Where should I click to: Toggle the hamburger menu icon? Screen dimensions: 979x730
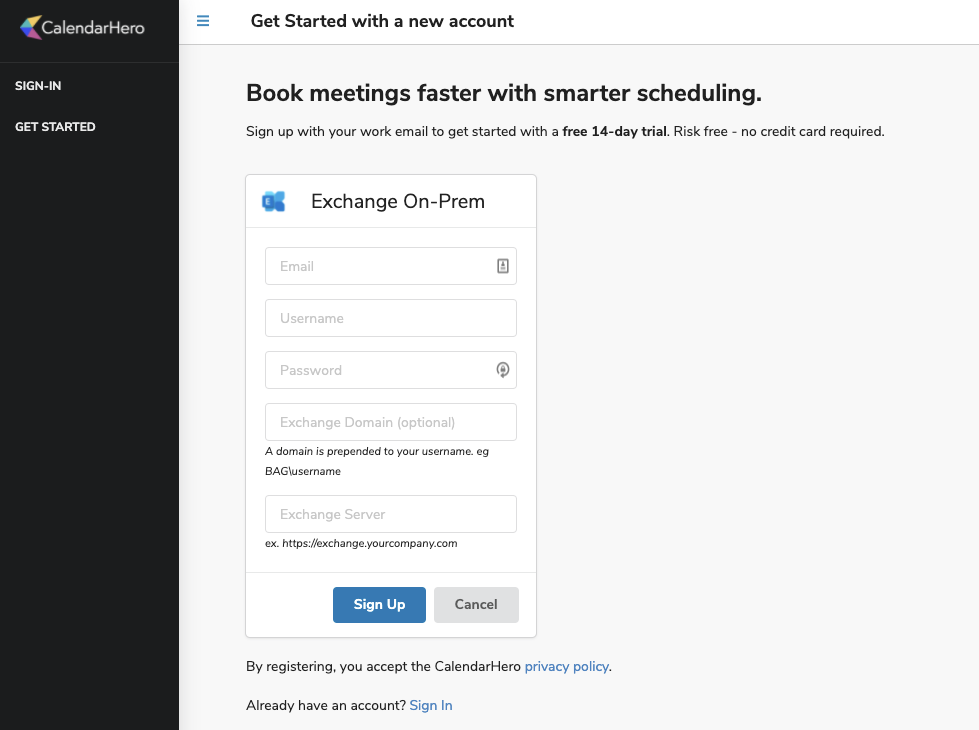coord(203,21)
